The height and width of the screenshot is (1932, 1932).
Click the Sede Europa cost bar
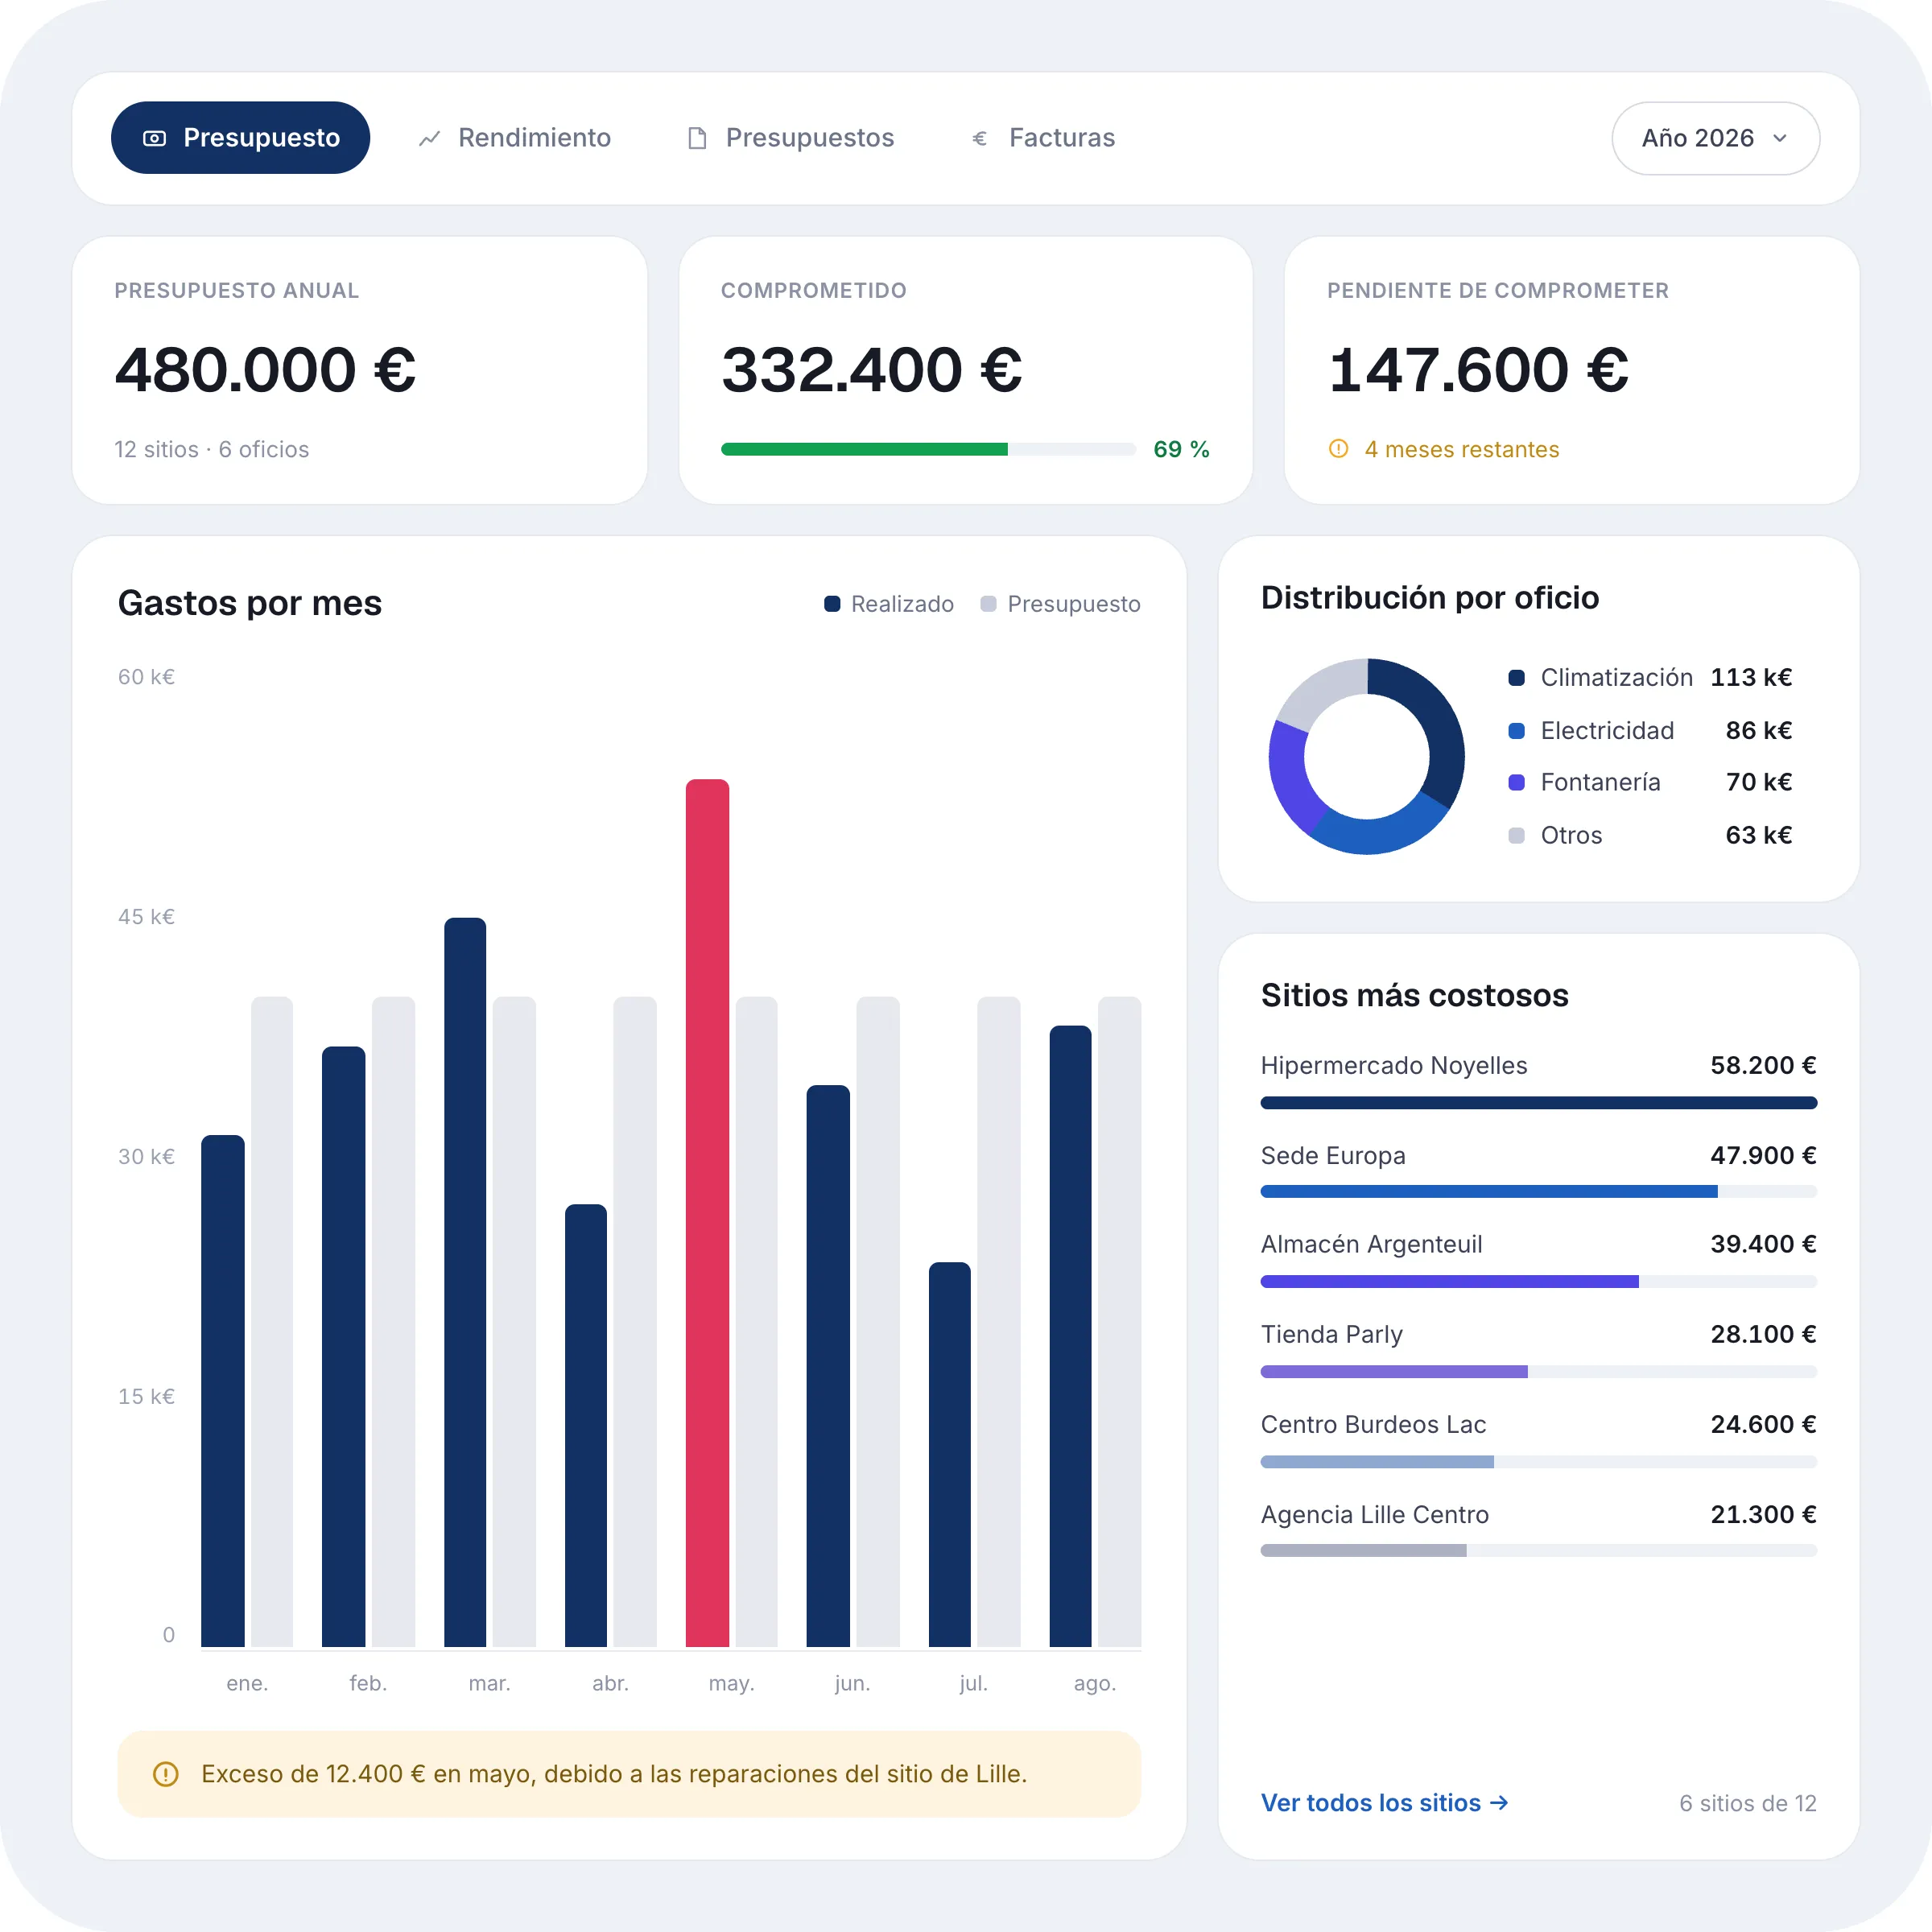[x=1539, y=1191]
